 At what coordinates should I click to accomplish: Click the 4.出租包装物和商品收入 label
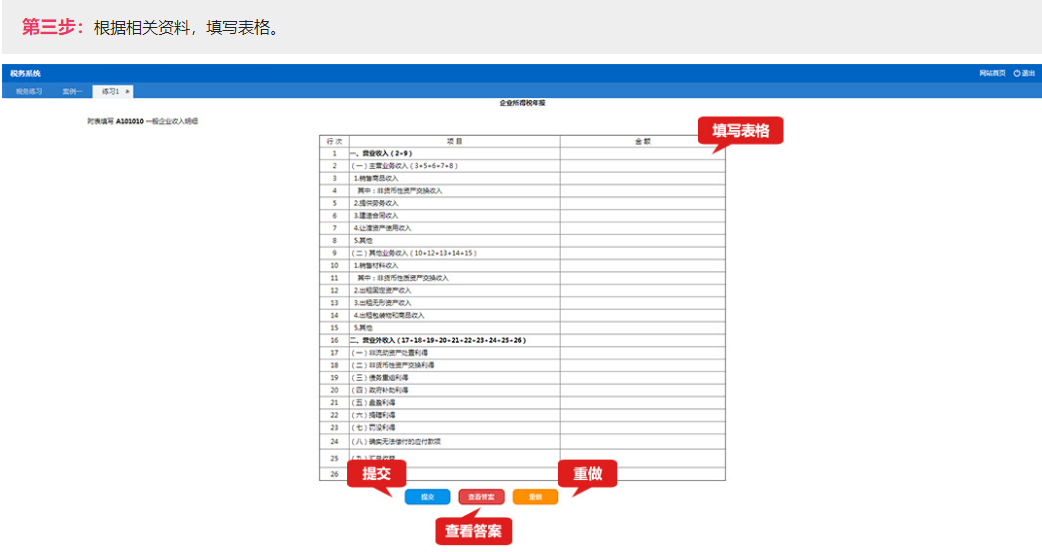click(x=389, y=316)
